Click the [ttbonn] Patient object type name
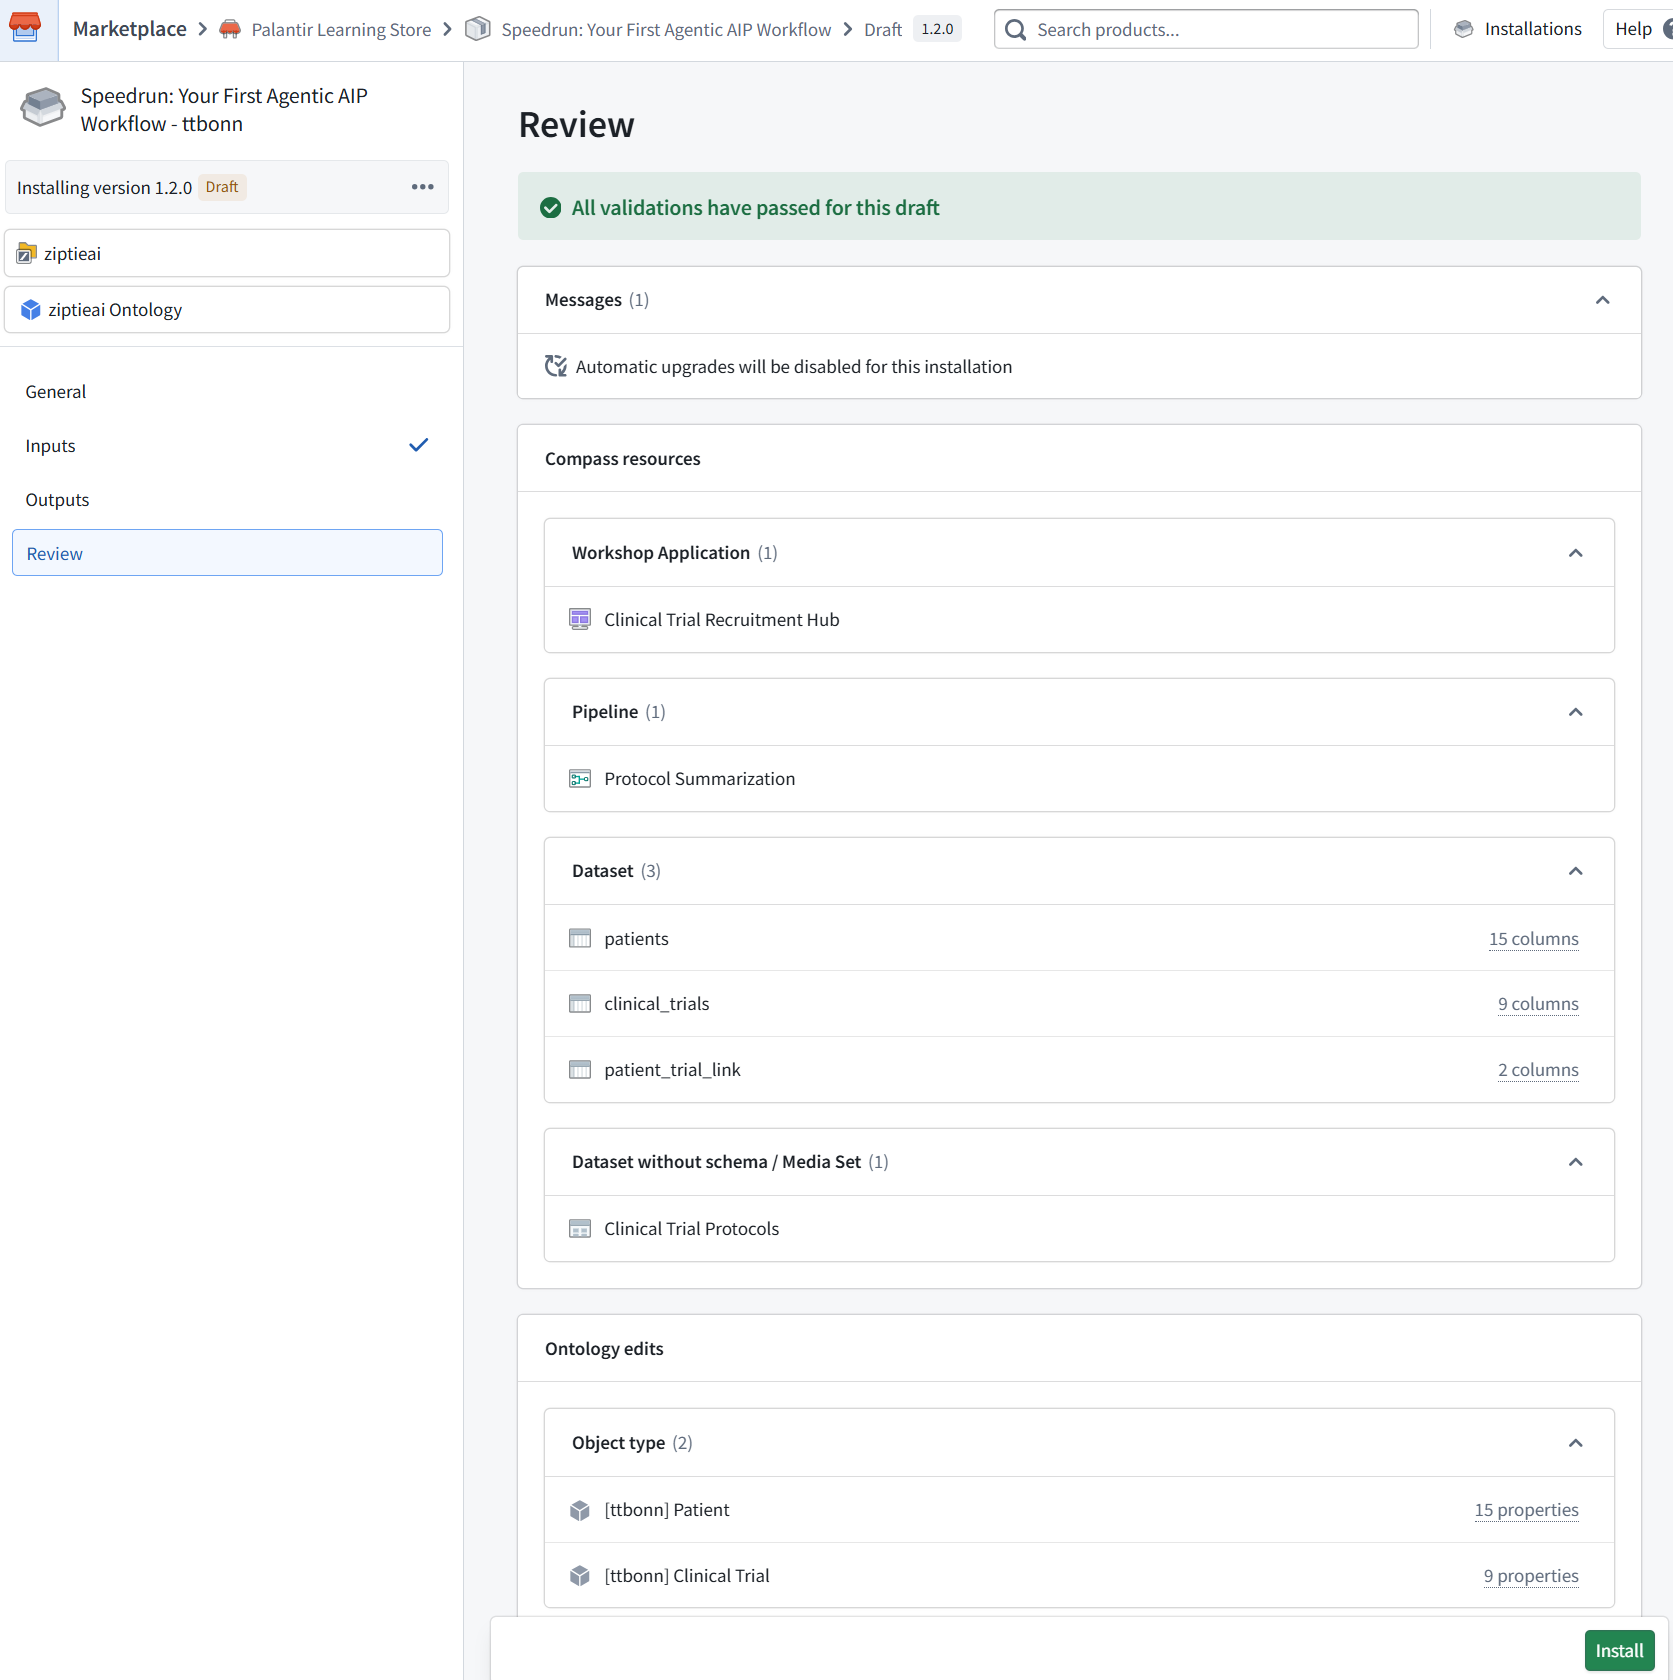This screenshot has height=1680, width=1673. tap(666, 1510)
